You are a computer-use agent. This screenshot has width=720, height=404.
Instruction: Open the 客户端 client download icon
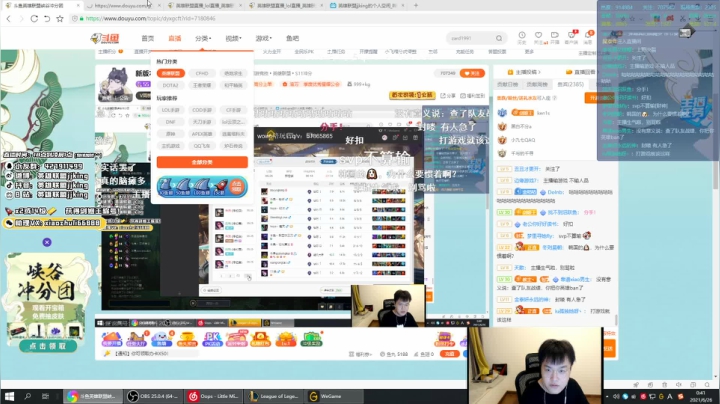coord(571,37)
